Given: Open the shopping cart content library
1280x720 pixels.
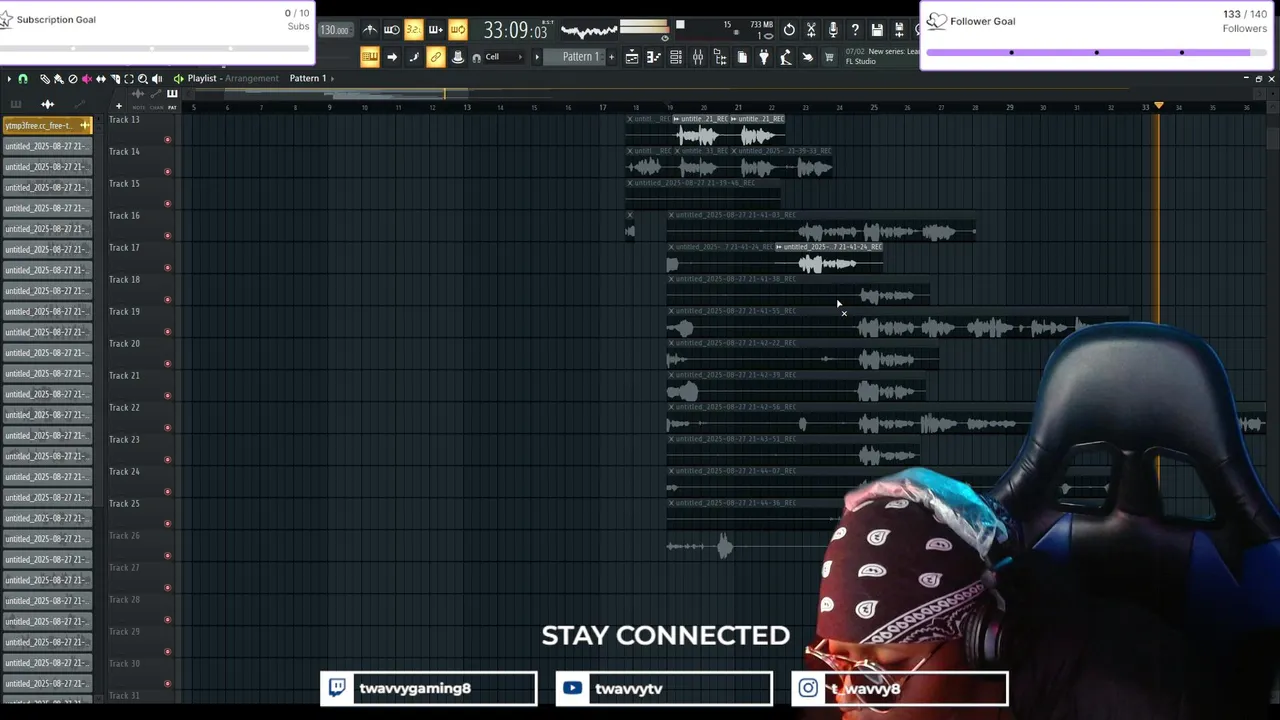Looking at the screenshot, I should (x=829, y=57).
